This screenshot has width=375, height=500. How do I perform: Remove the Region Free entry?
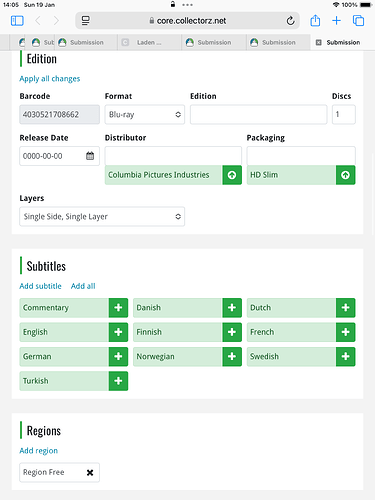tap(90, 472)
